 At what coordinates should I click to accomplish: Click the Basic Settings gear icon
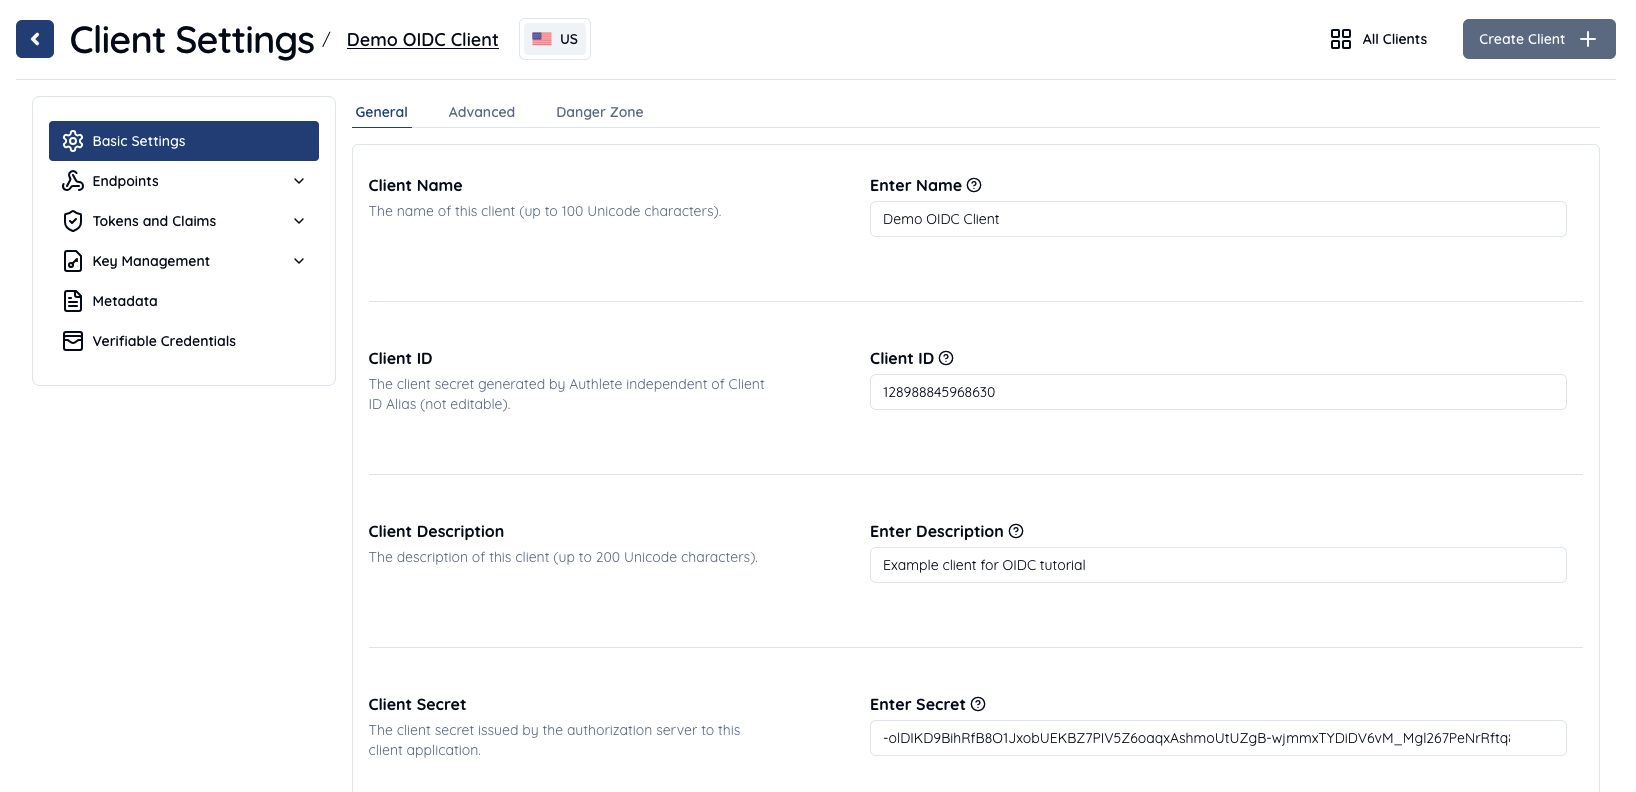73,141
